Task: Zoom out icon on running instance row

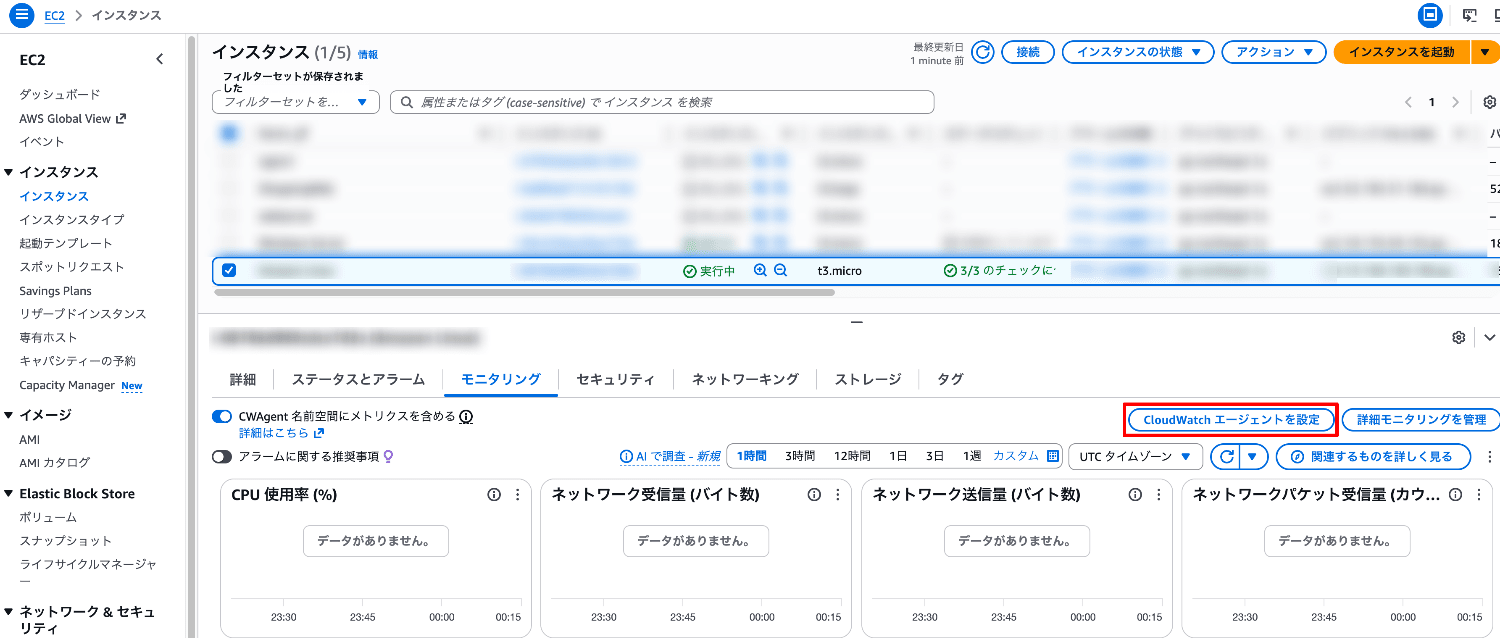Action: tap(780, 271)
